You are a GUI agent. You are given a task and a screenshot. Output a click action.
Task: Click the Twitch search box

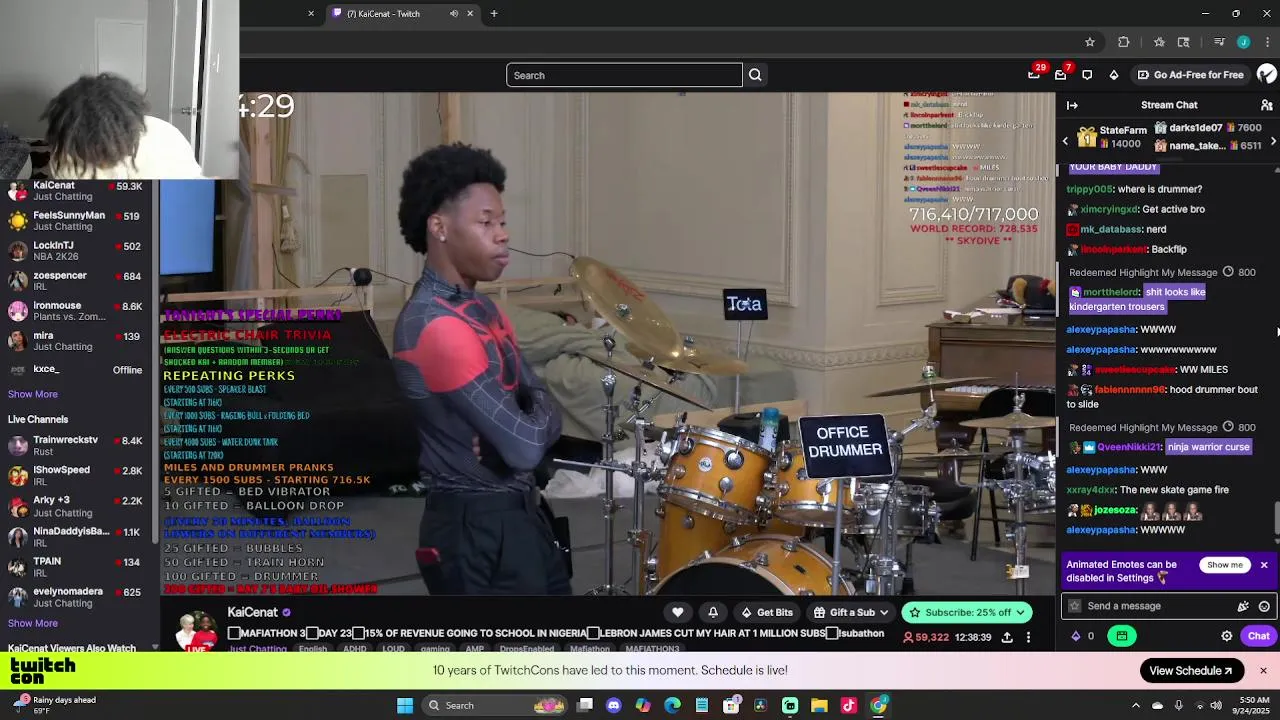[x=624, y=75]
